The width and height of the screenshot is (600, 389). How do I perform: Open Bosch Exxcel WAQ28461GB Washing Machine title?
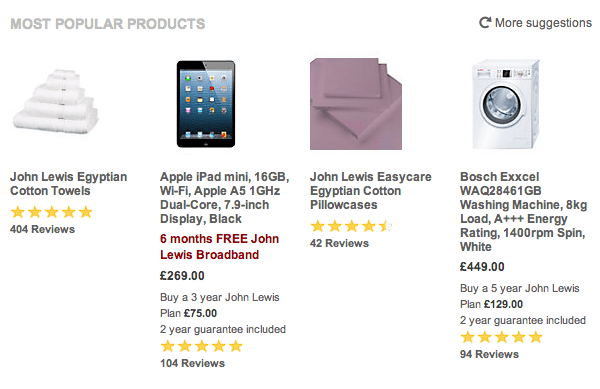click(x=523, y=212)
